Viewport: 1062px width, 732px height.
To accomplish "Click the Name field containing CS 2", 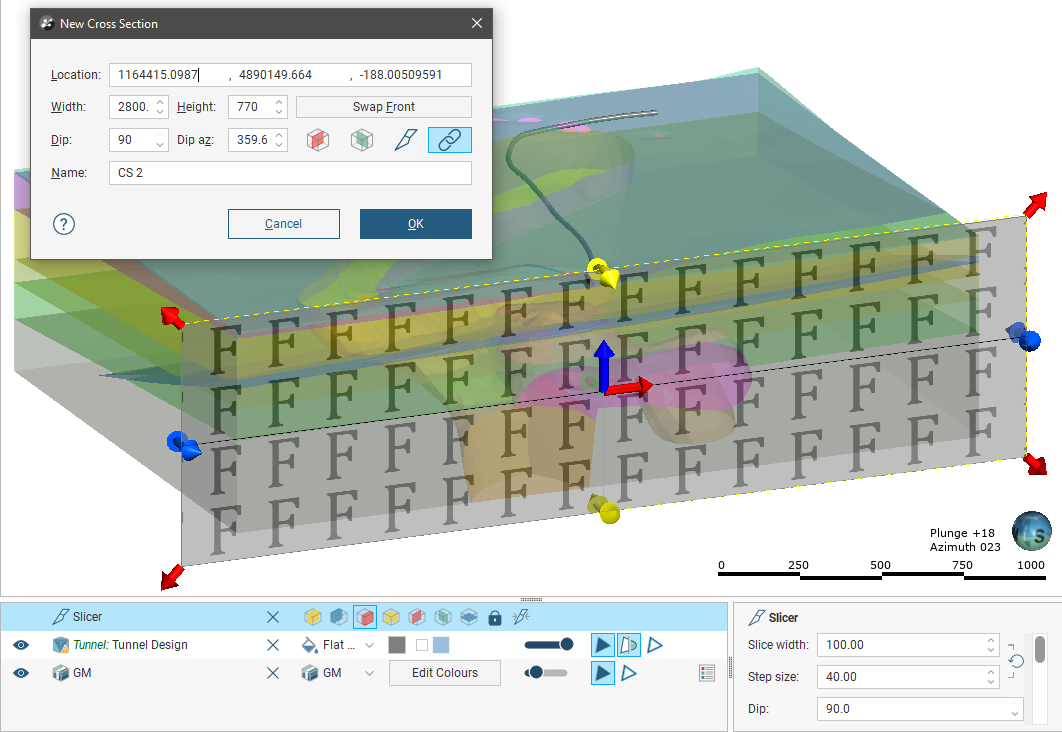I will (290, 173).
